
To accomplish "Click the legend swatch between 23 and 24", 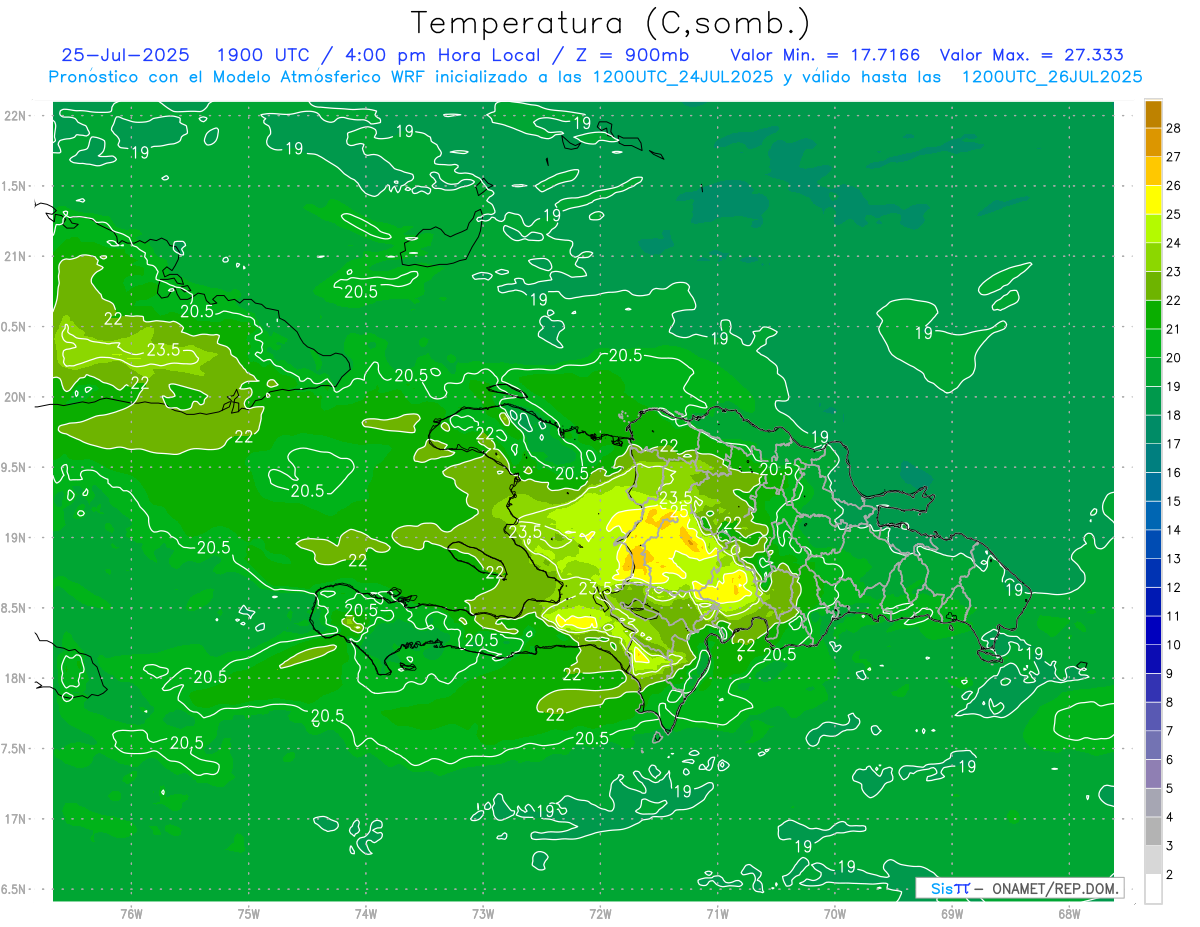I will point(1153,257).
